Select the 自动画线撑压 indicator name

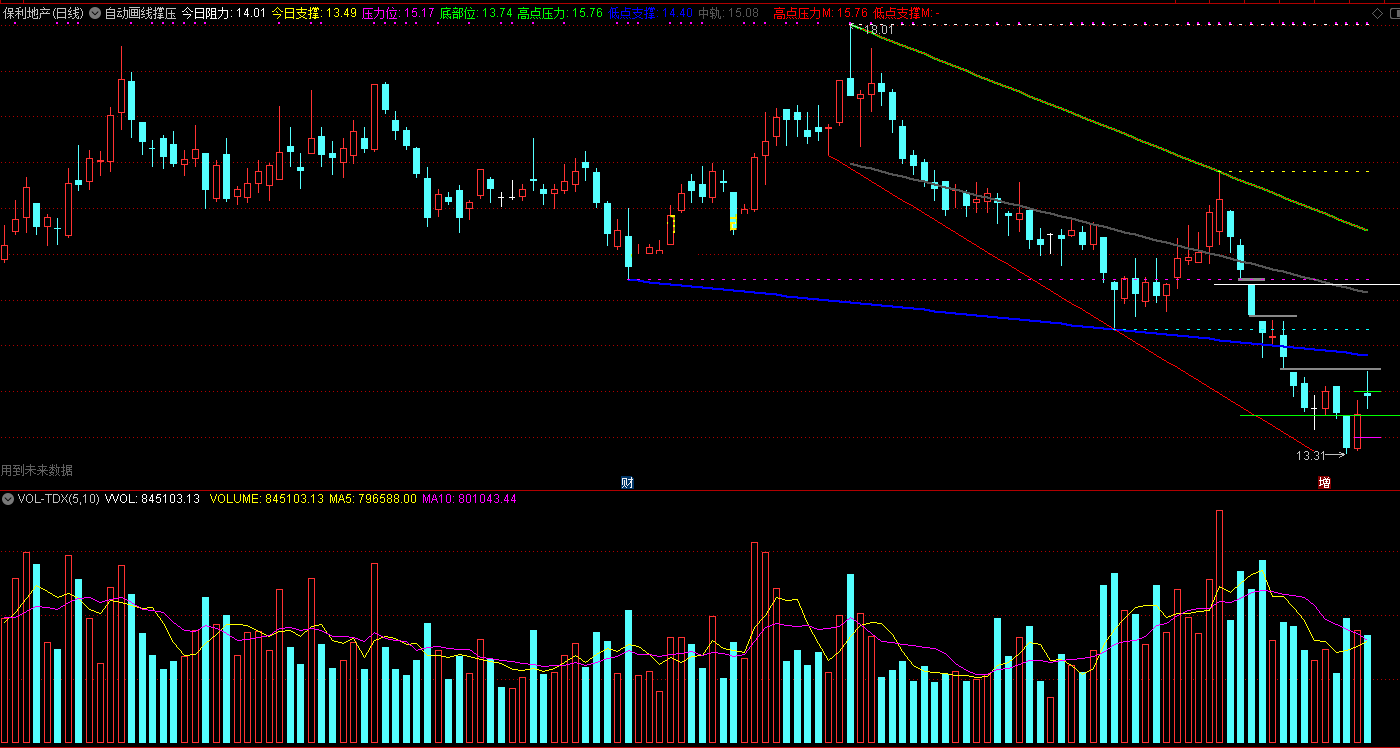(140, 14)
